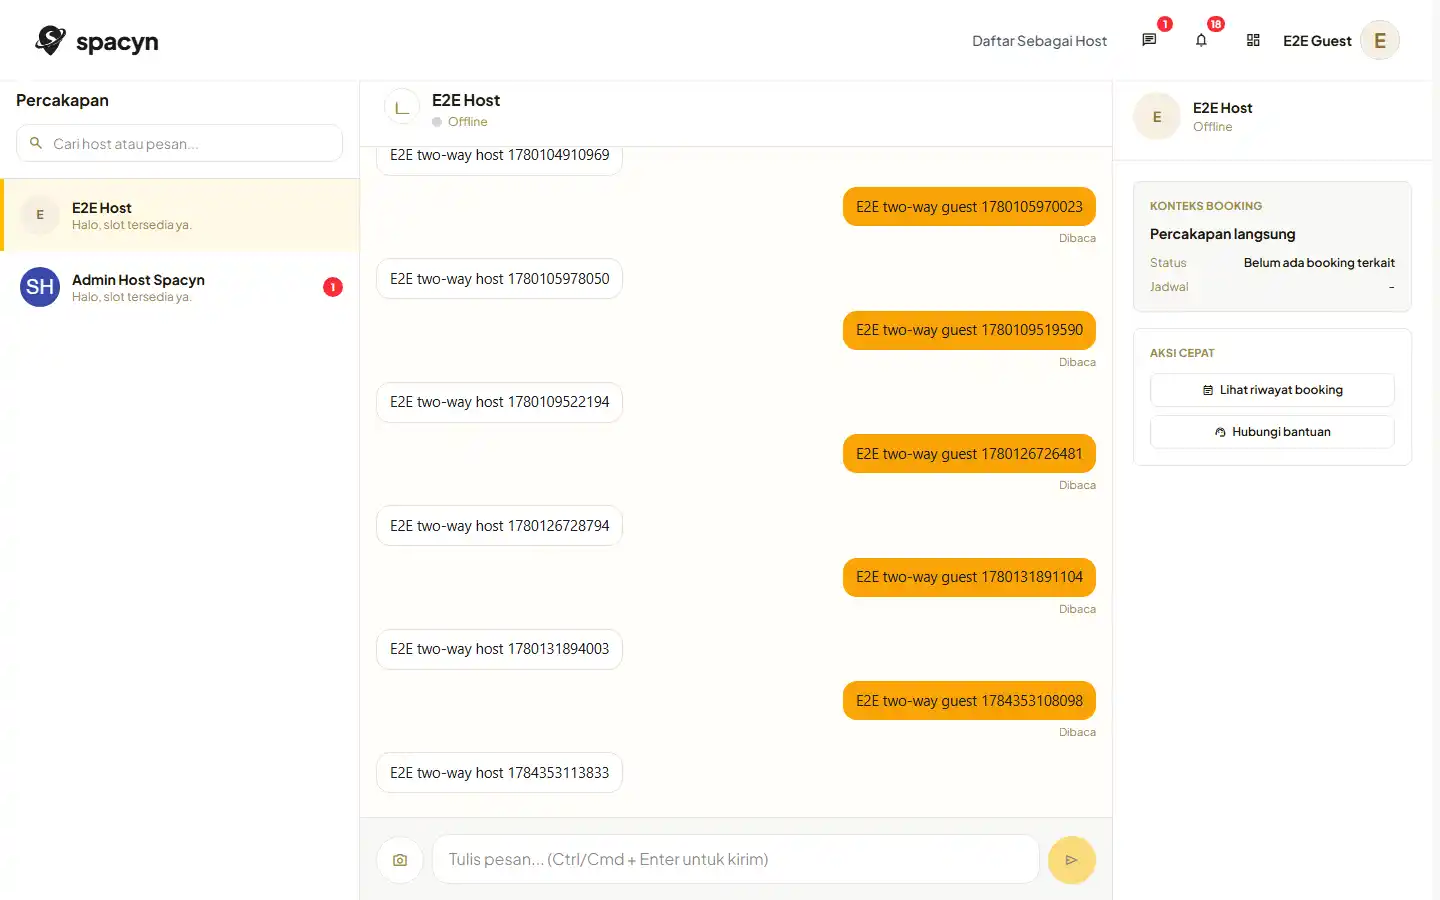Click the search magnifier icon
The height and width of the screenshot is (900, 1440).
36,143
